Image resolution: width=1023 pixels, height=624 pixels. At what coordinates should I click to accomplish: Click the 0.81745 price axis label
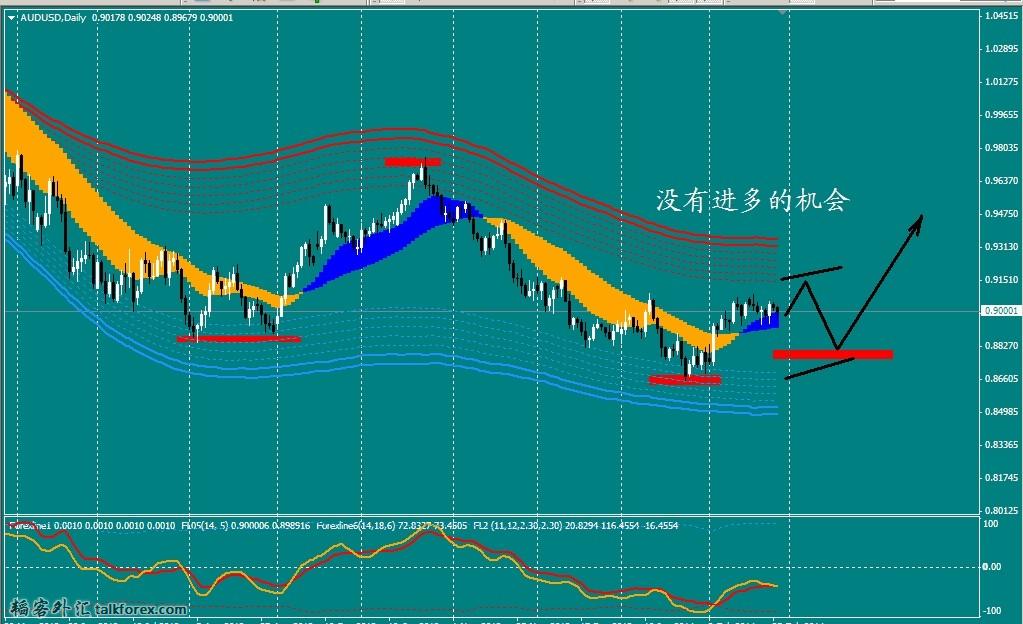(1001, 477)
